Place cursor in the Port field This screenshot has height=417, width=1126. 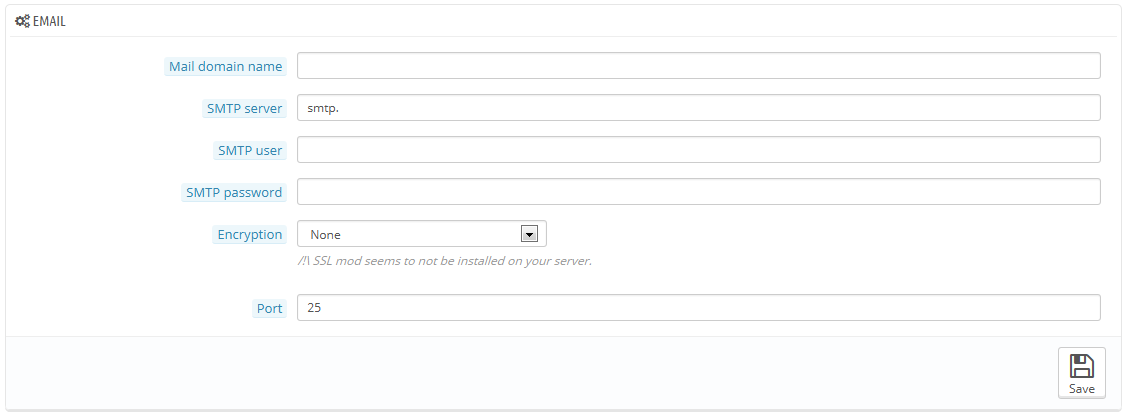coord(698,308)
